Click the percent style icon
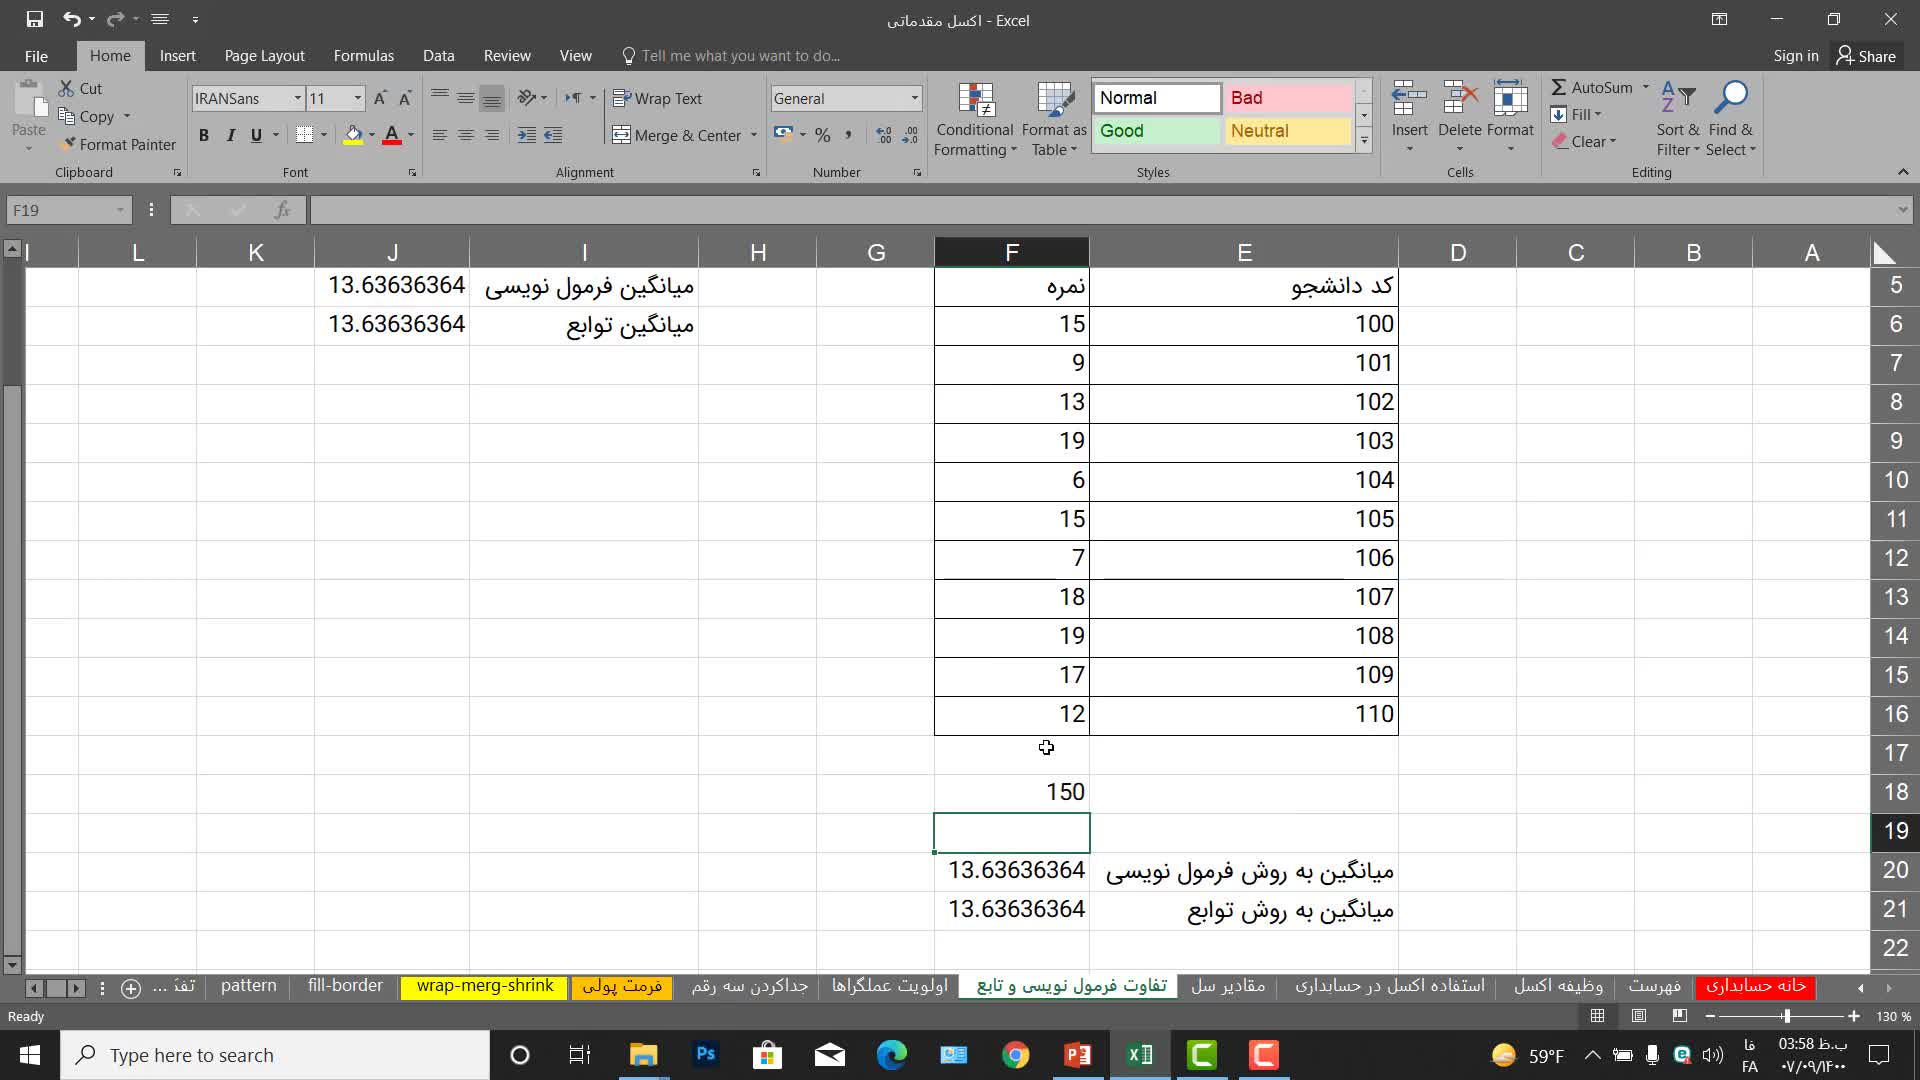The width and height of the screenshot is (1920, 1080). [822, 135]
